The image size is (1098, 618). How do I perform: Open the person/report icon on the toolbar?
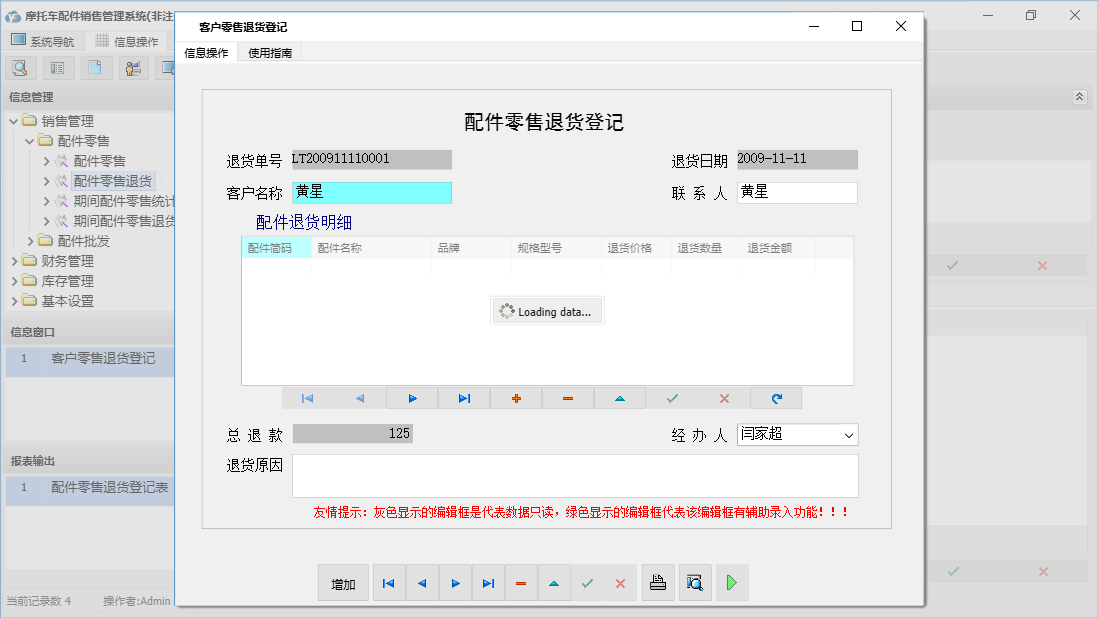pyautogui.click(x=133, y=67)
